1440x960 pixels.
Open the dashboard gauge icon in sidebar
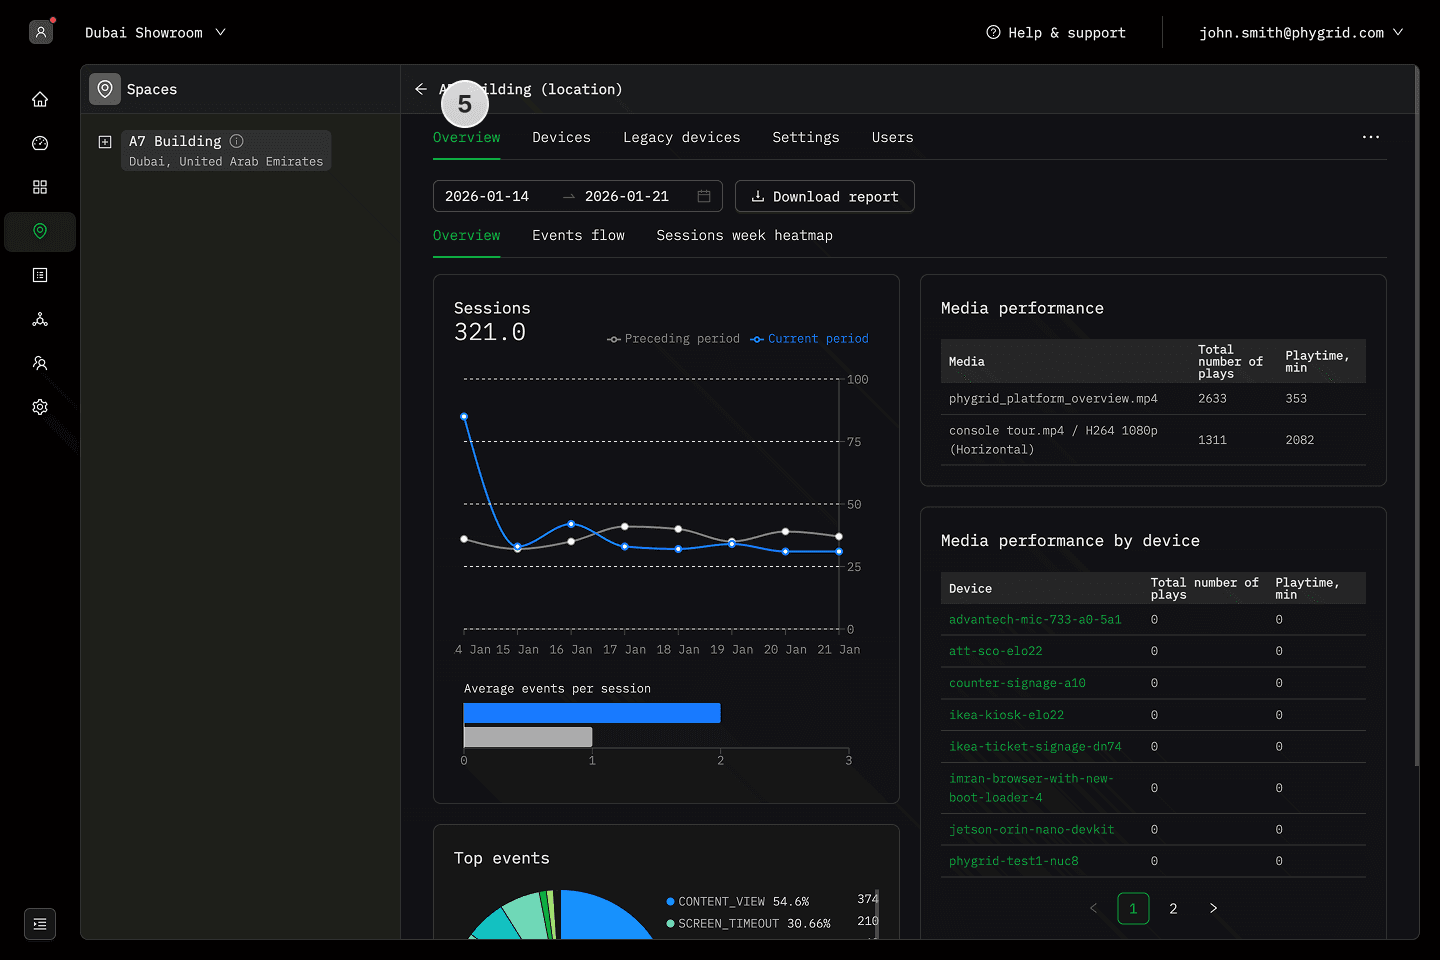[x=40, y=143]
